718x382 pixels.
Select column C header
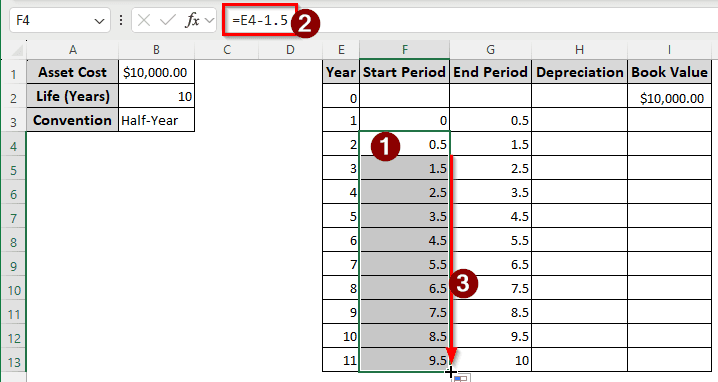pos(227,49)
